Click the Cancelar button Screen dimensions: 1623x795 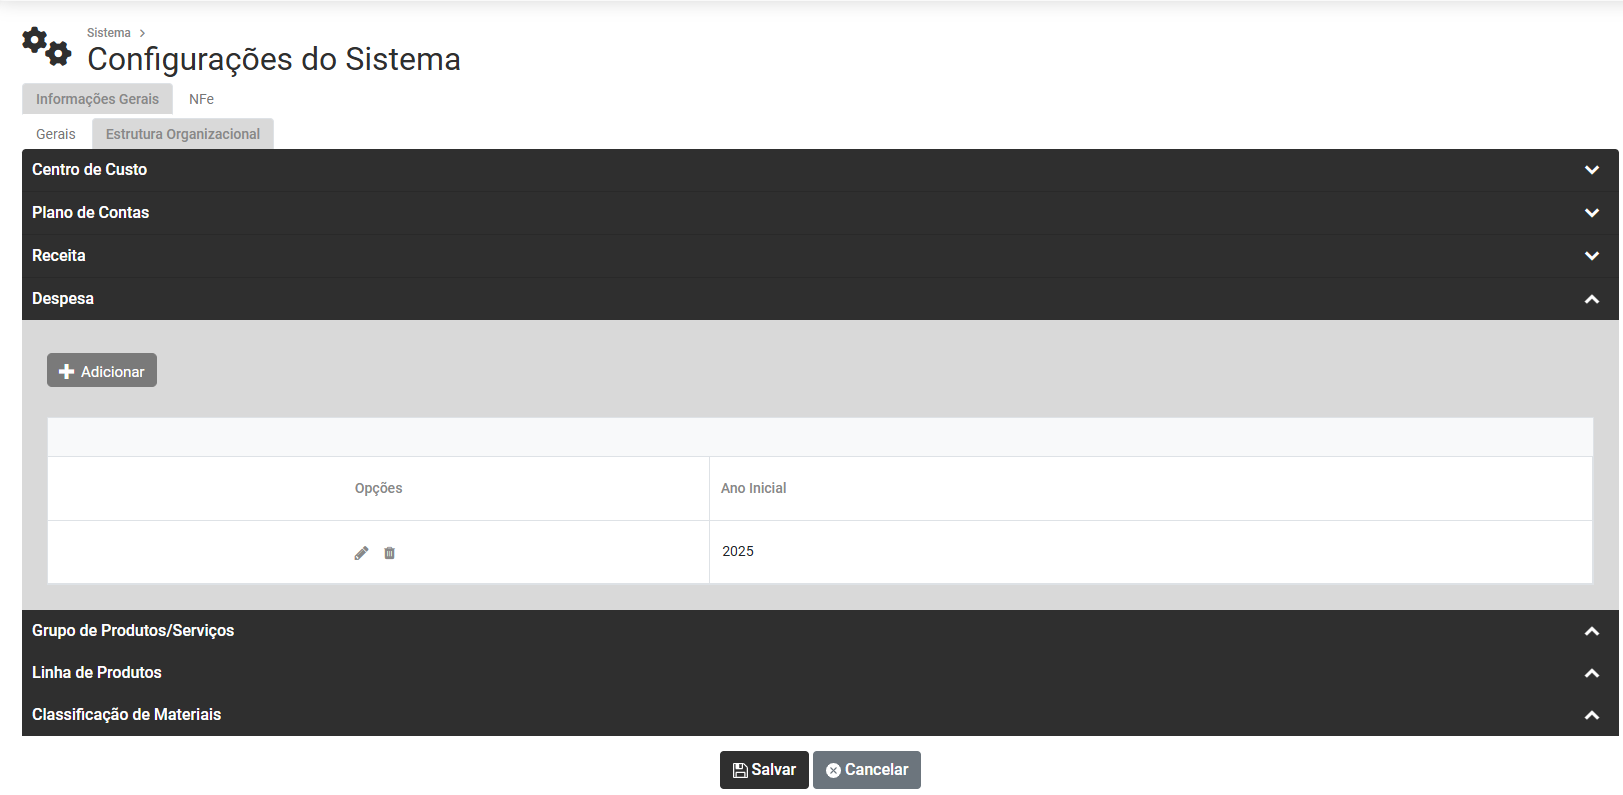click(867, 770)
